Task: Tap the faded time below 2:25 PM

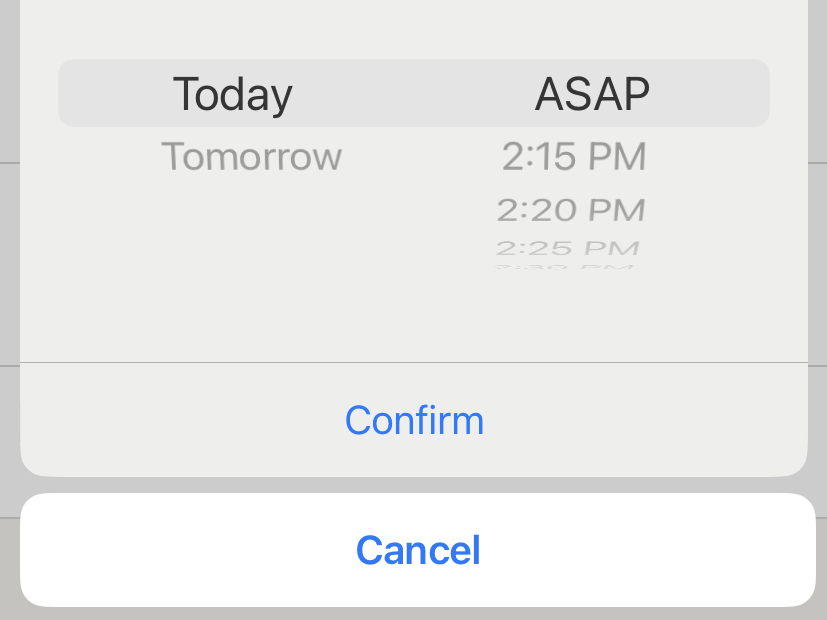Action: pyautogui.click(x=567, y=266)
